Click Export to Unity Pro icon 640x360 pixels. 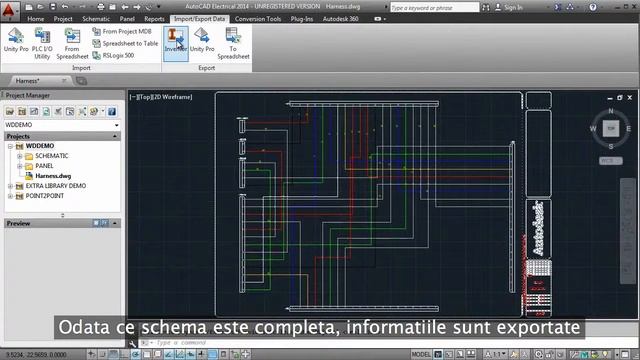pyautogui.click(x=202, y=40)
